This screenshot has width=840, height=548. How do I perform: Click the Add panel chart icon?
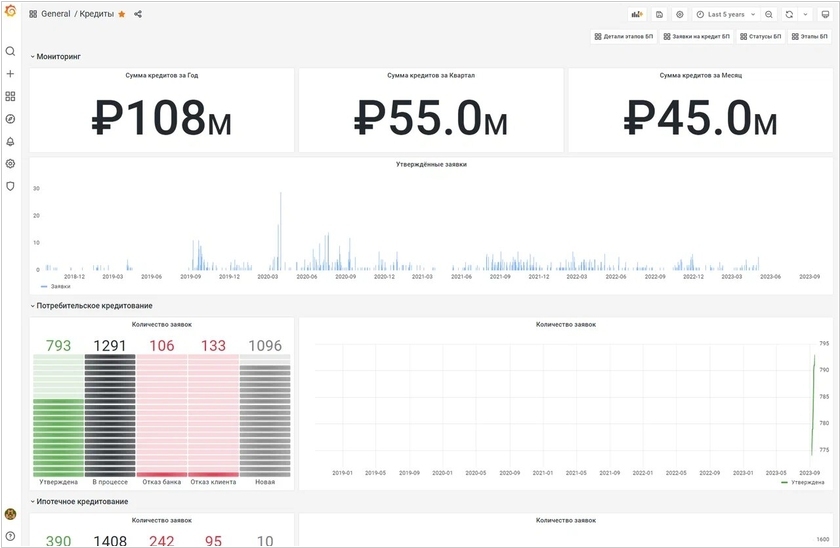pyautogui.click(x=637, y=14)
